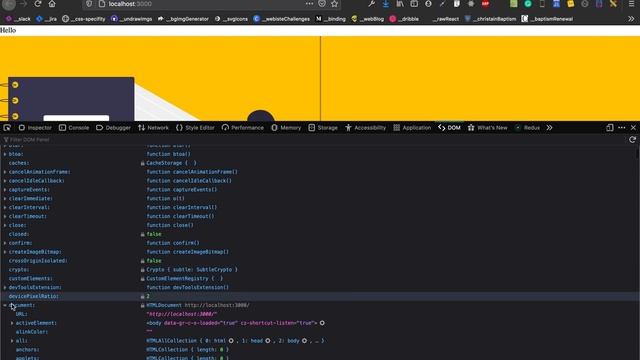The image size is (640, 360).
Task: Open the Library icon in the browser toolbar
Action: (x=400, y=4)
